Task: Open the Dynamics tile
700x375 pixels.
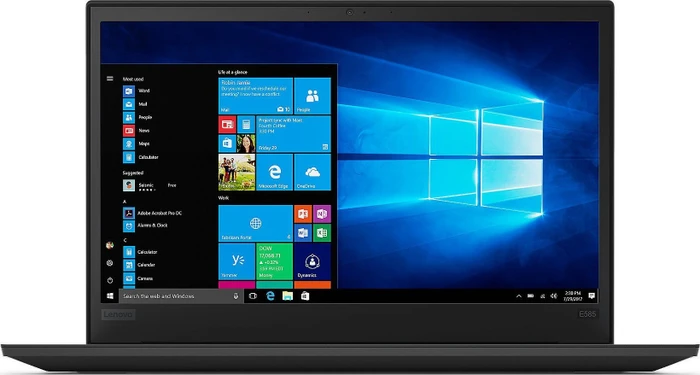Action: point(312,262)
